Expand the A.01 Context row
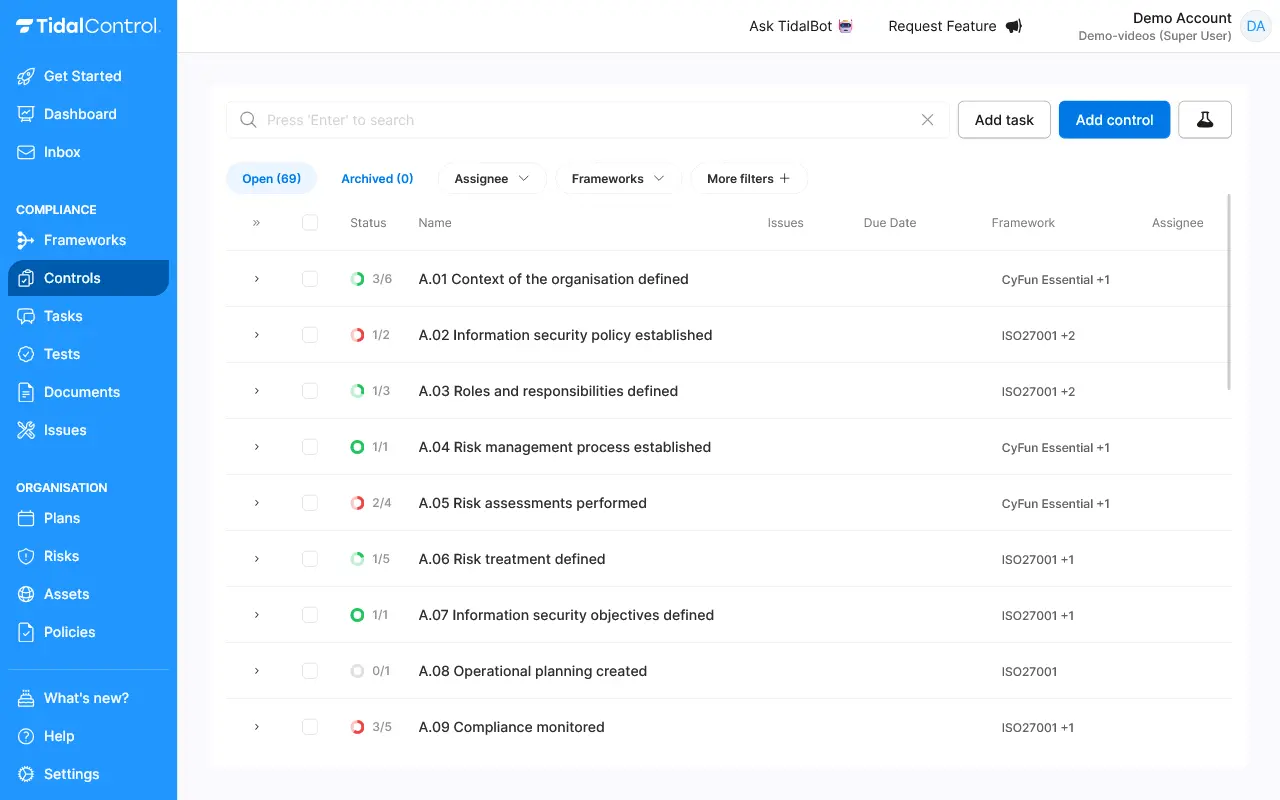The width and height of the screenshot is (1280, 800). coord(256,279)
